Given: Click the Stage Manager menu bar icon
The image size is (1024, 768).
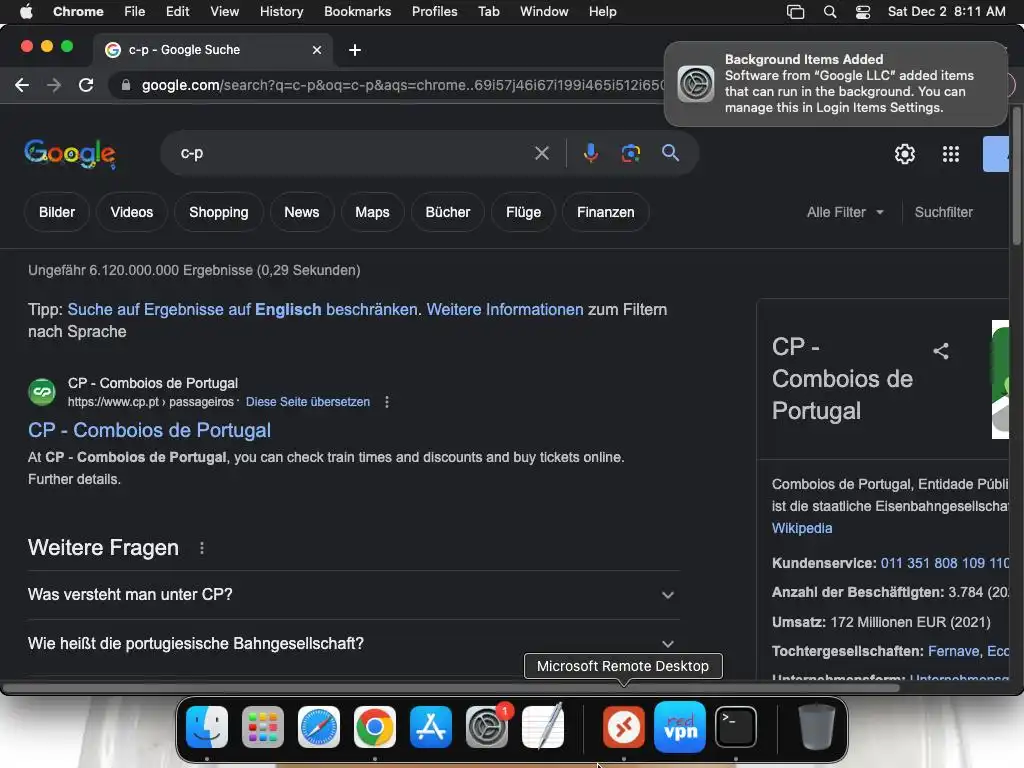Looking at the screenshot, I should tap(795, 12).
